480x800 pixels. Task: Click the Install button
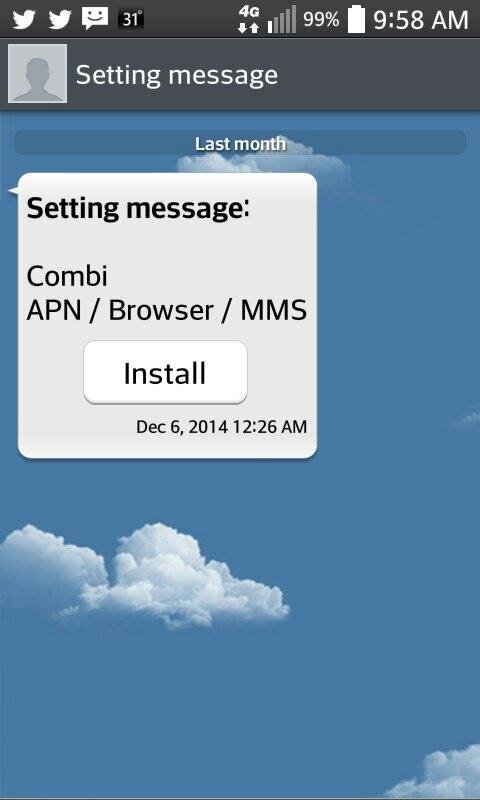(165, 372)
